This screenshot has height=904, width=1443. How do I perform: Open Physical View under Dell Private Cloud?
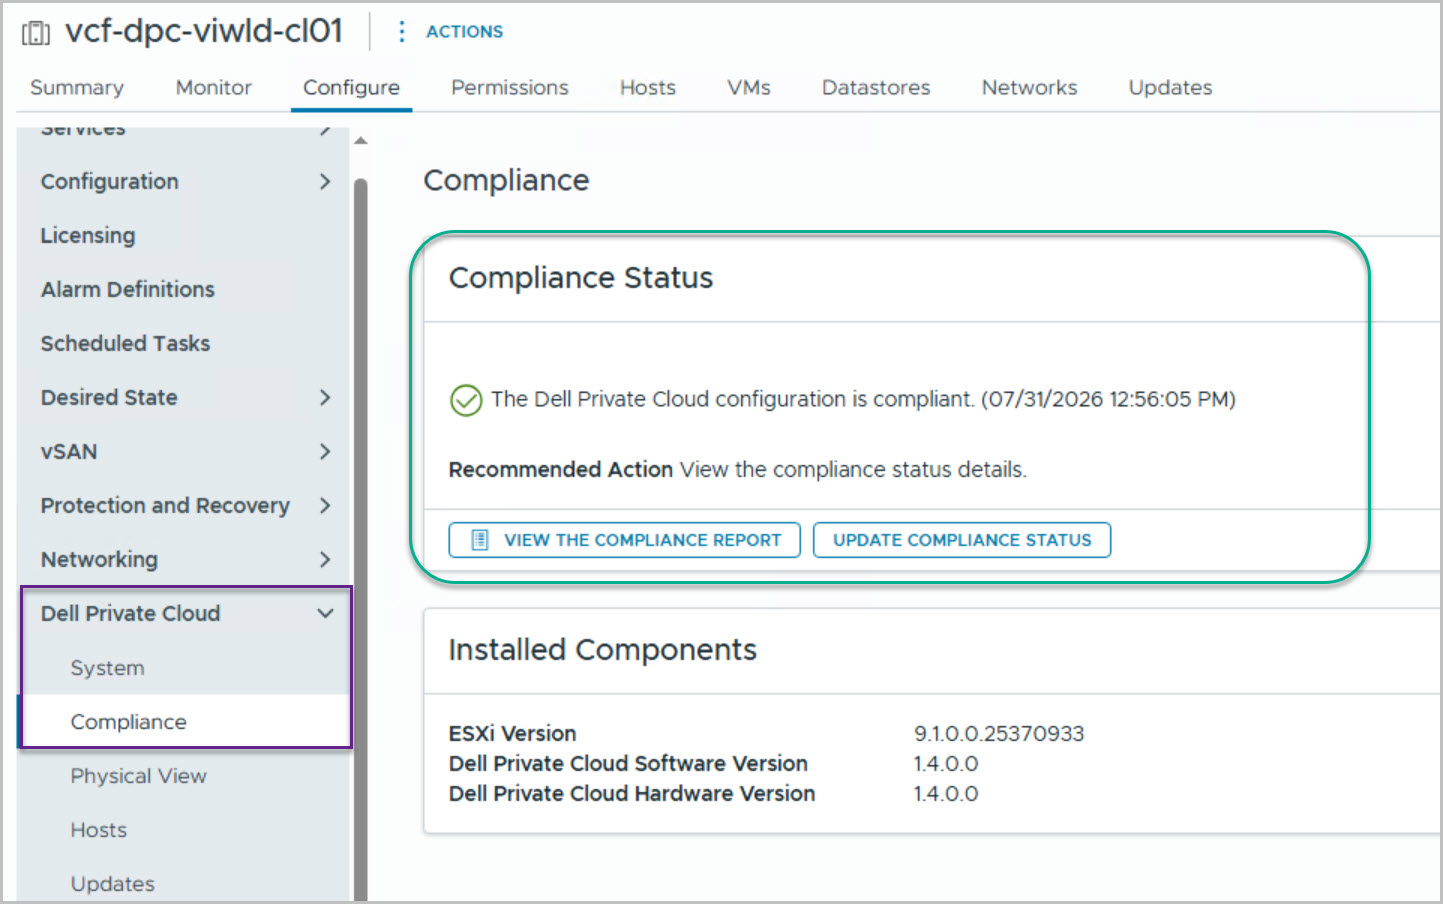pyautogui.click(x=139, y=776)
